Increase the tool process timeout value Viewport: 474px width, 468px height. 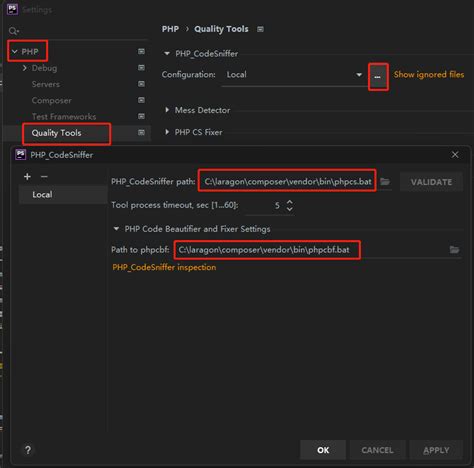pos(289,202)
